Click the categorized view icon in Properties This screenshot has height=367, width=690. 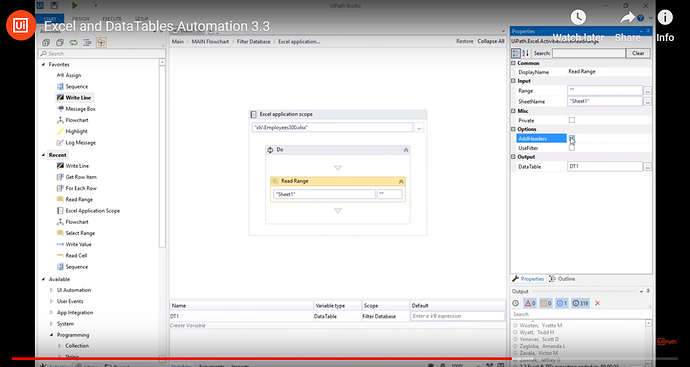point(516,53)
